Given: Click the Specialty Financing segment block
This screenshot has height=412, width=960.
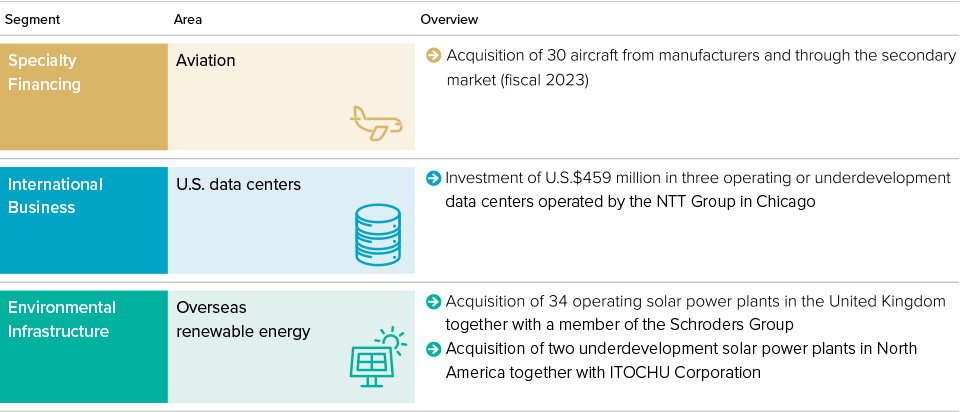Looking at the screenshot, I should 84,97.
